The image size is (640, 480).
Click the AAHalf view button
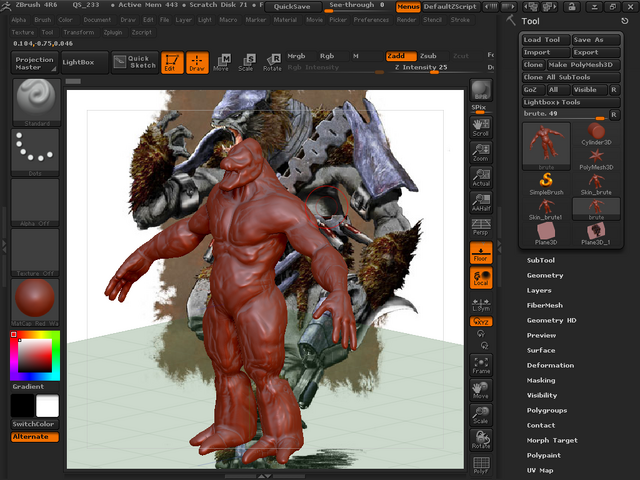(481, 202)
